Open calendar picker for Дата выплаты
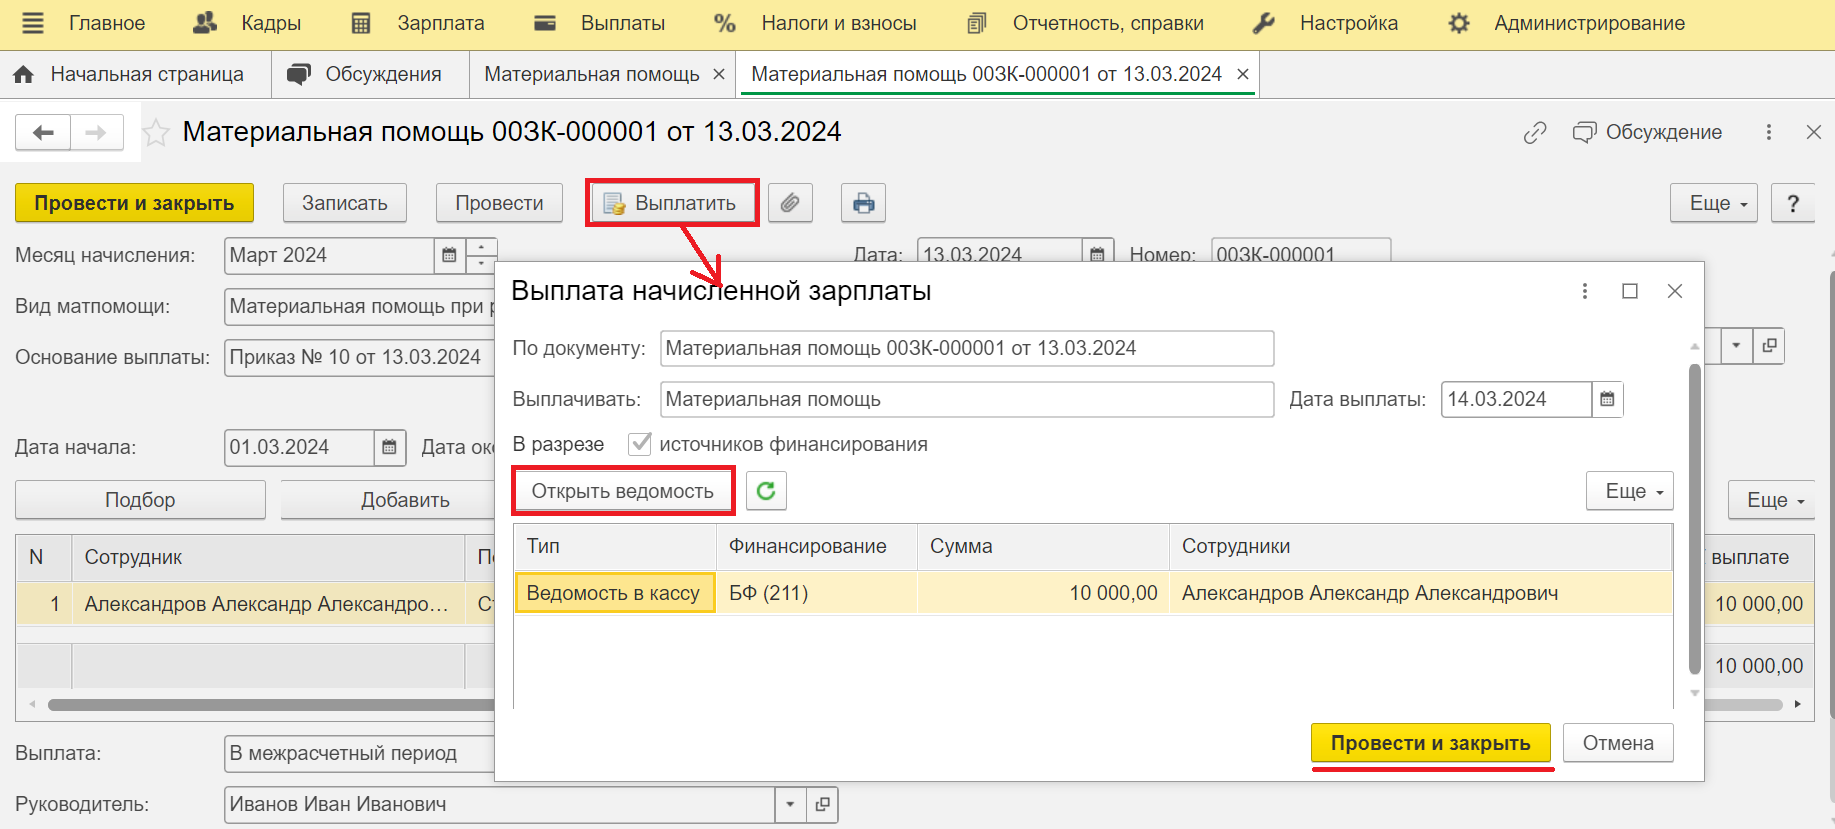 click(x=1607, y=399)
